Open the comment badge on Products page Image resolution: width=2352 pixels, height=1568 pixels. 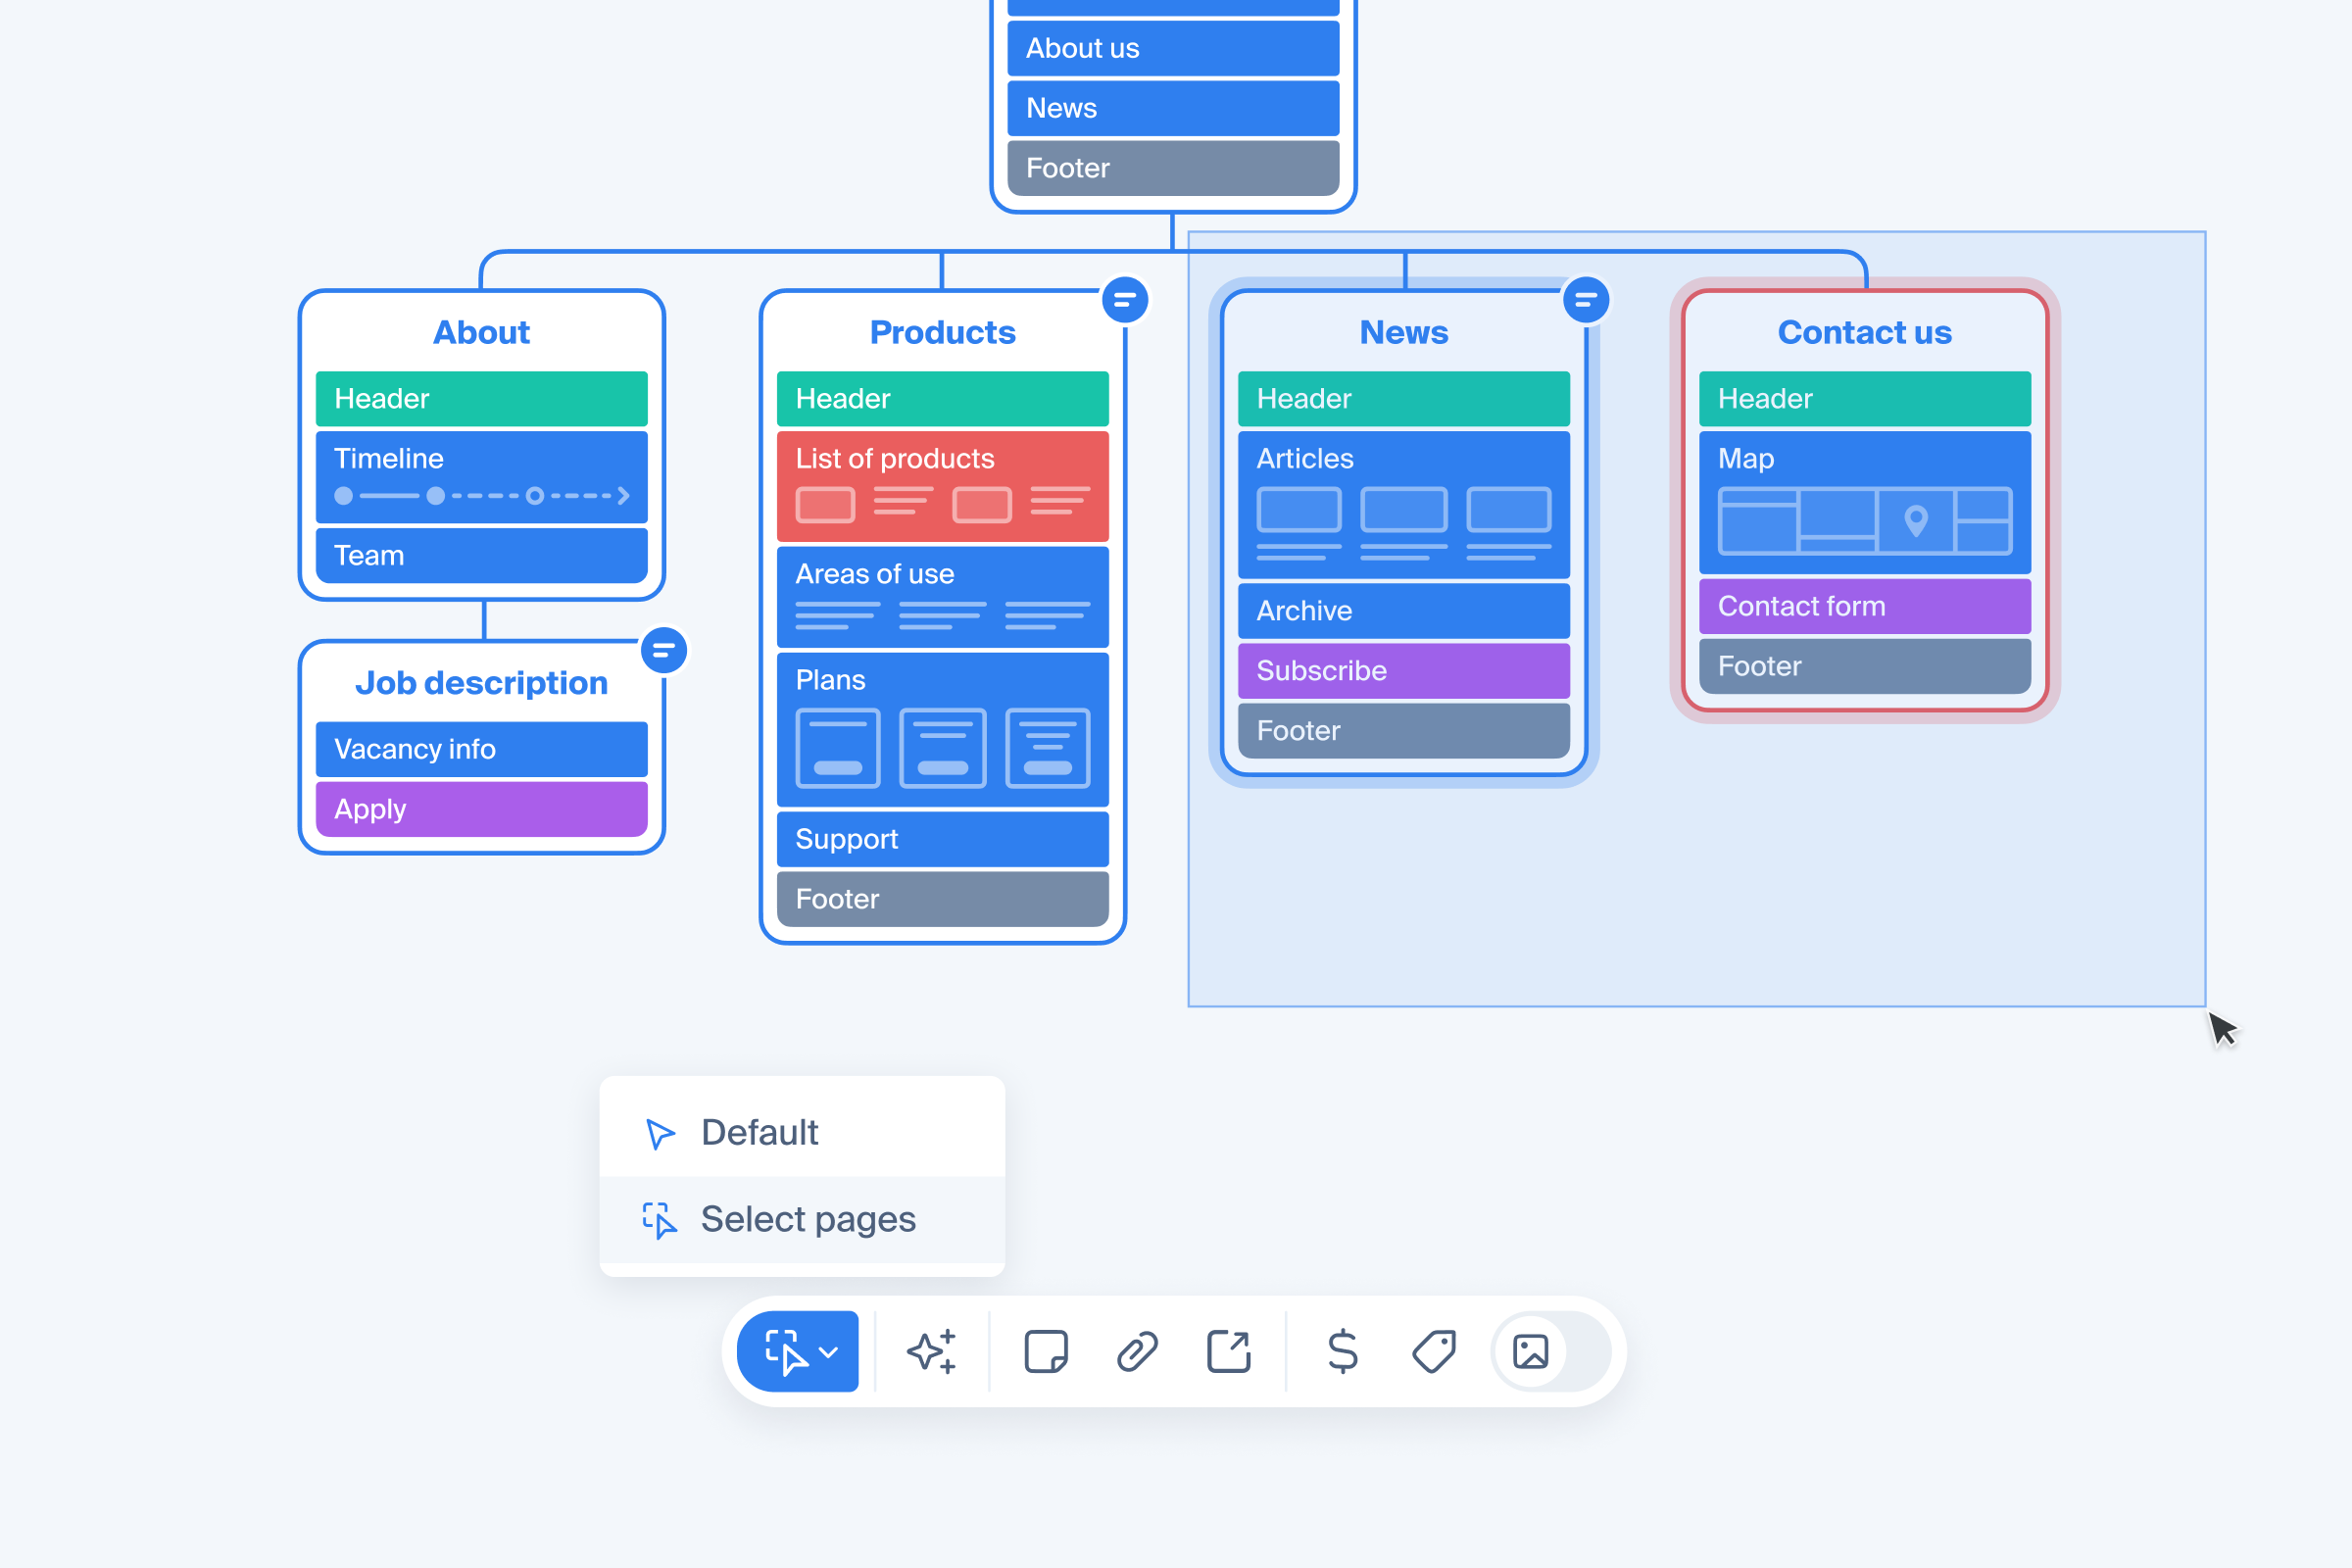(1125, 300)
